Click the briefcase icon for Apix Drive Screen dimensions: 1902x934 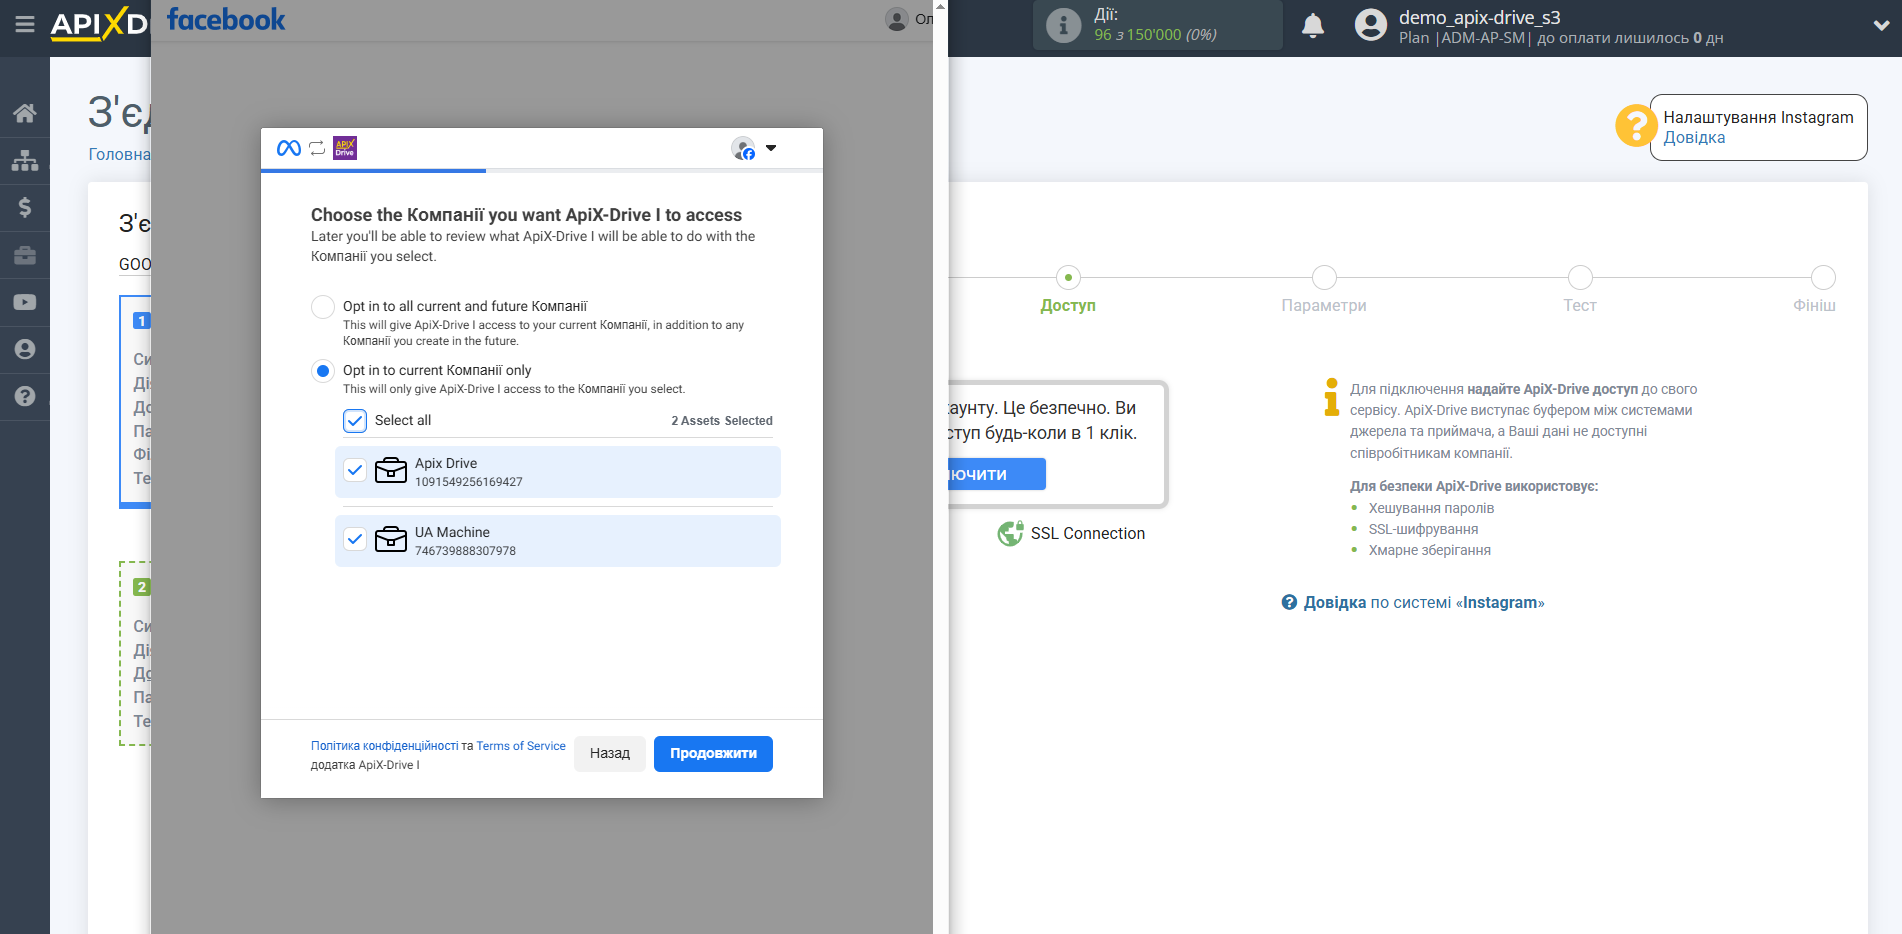(x=391, y=470)
